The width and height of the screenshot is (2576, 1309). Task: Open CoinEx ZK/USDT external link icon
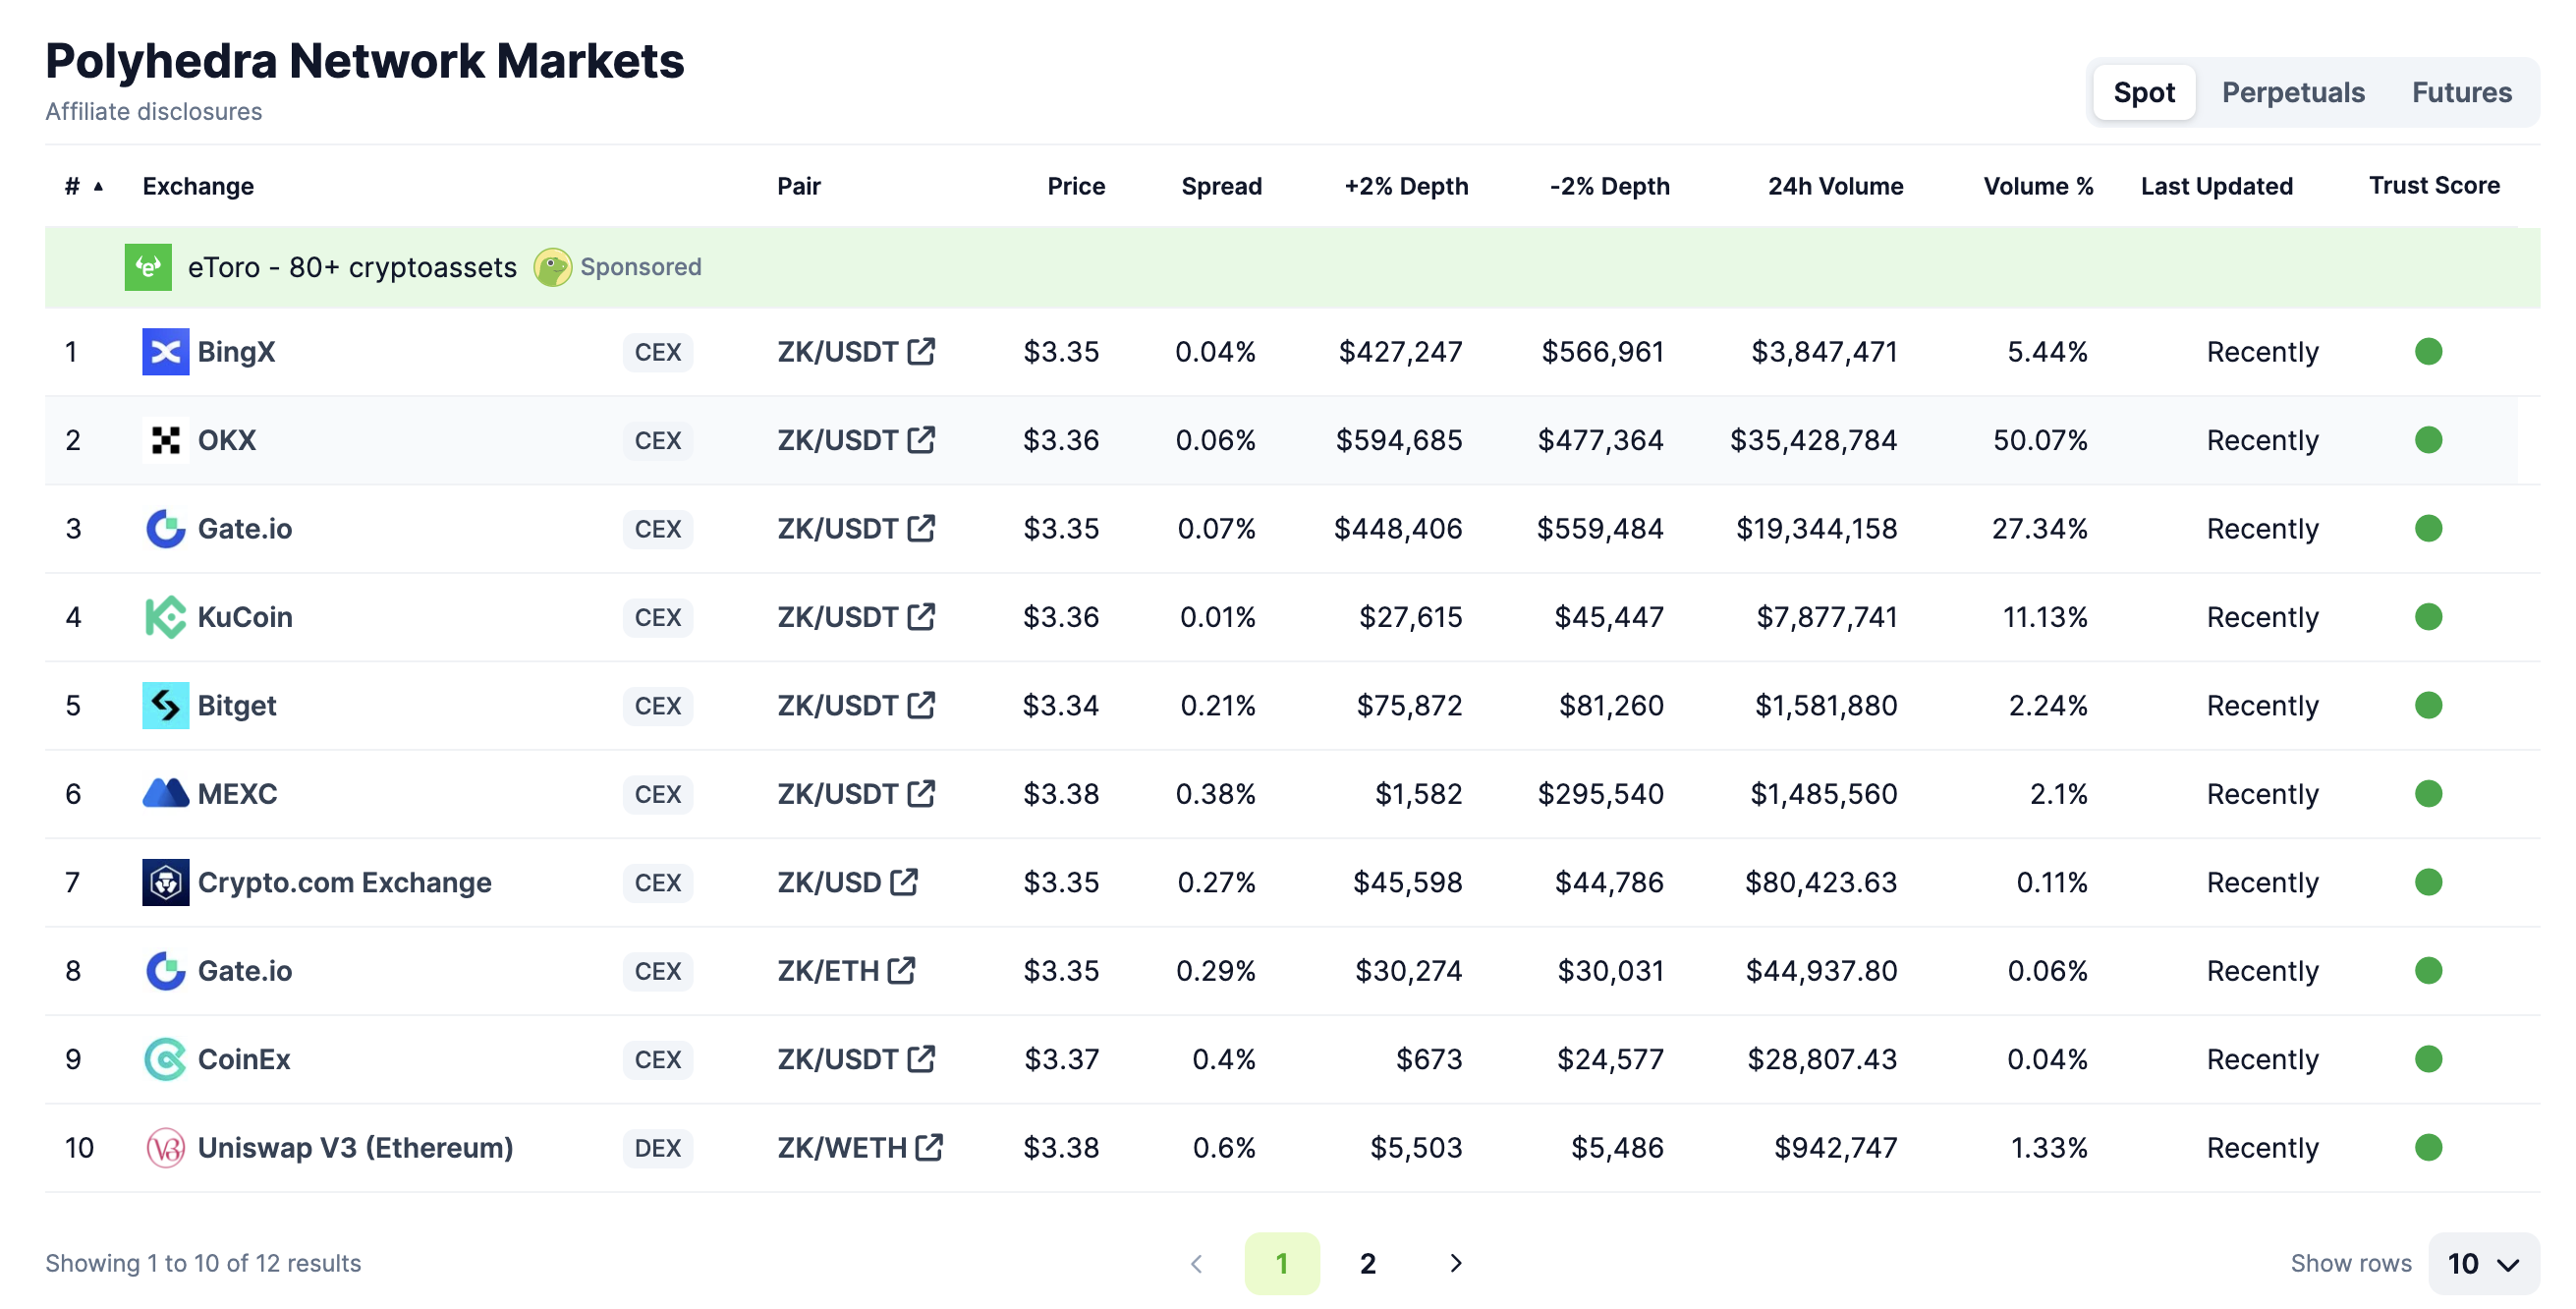[x=921, y=1058]
